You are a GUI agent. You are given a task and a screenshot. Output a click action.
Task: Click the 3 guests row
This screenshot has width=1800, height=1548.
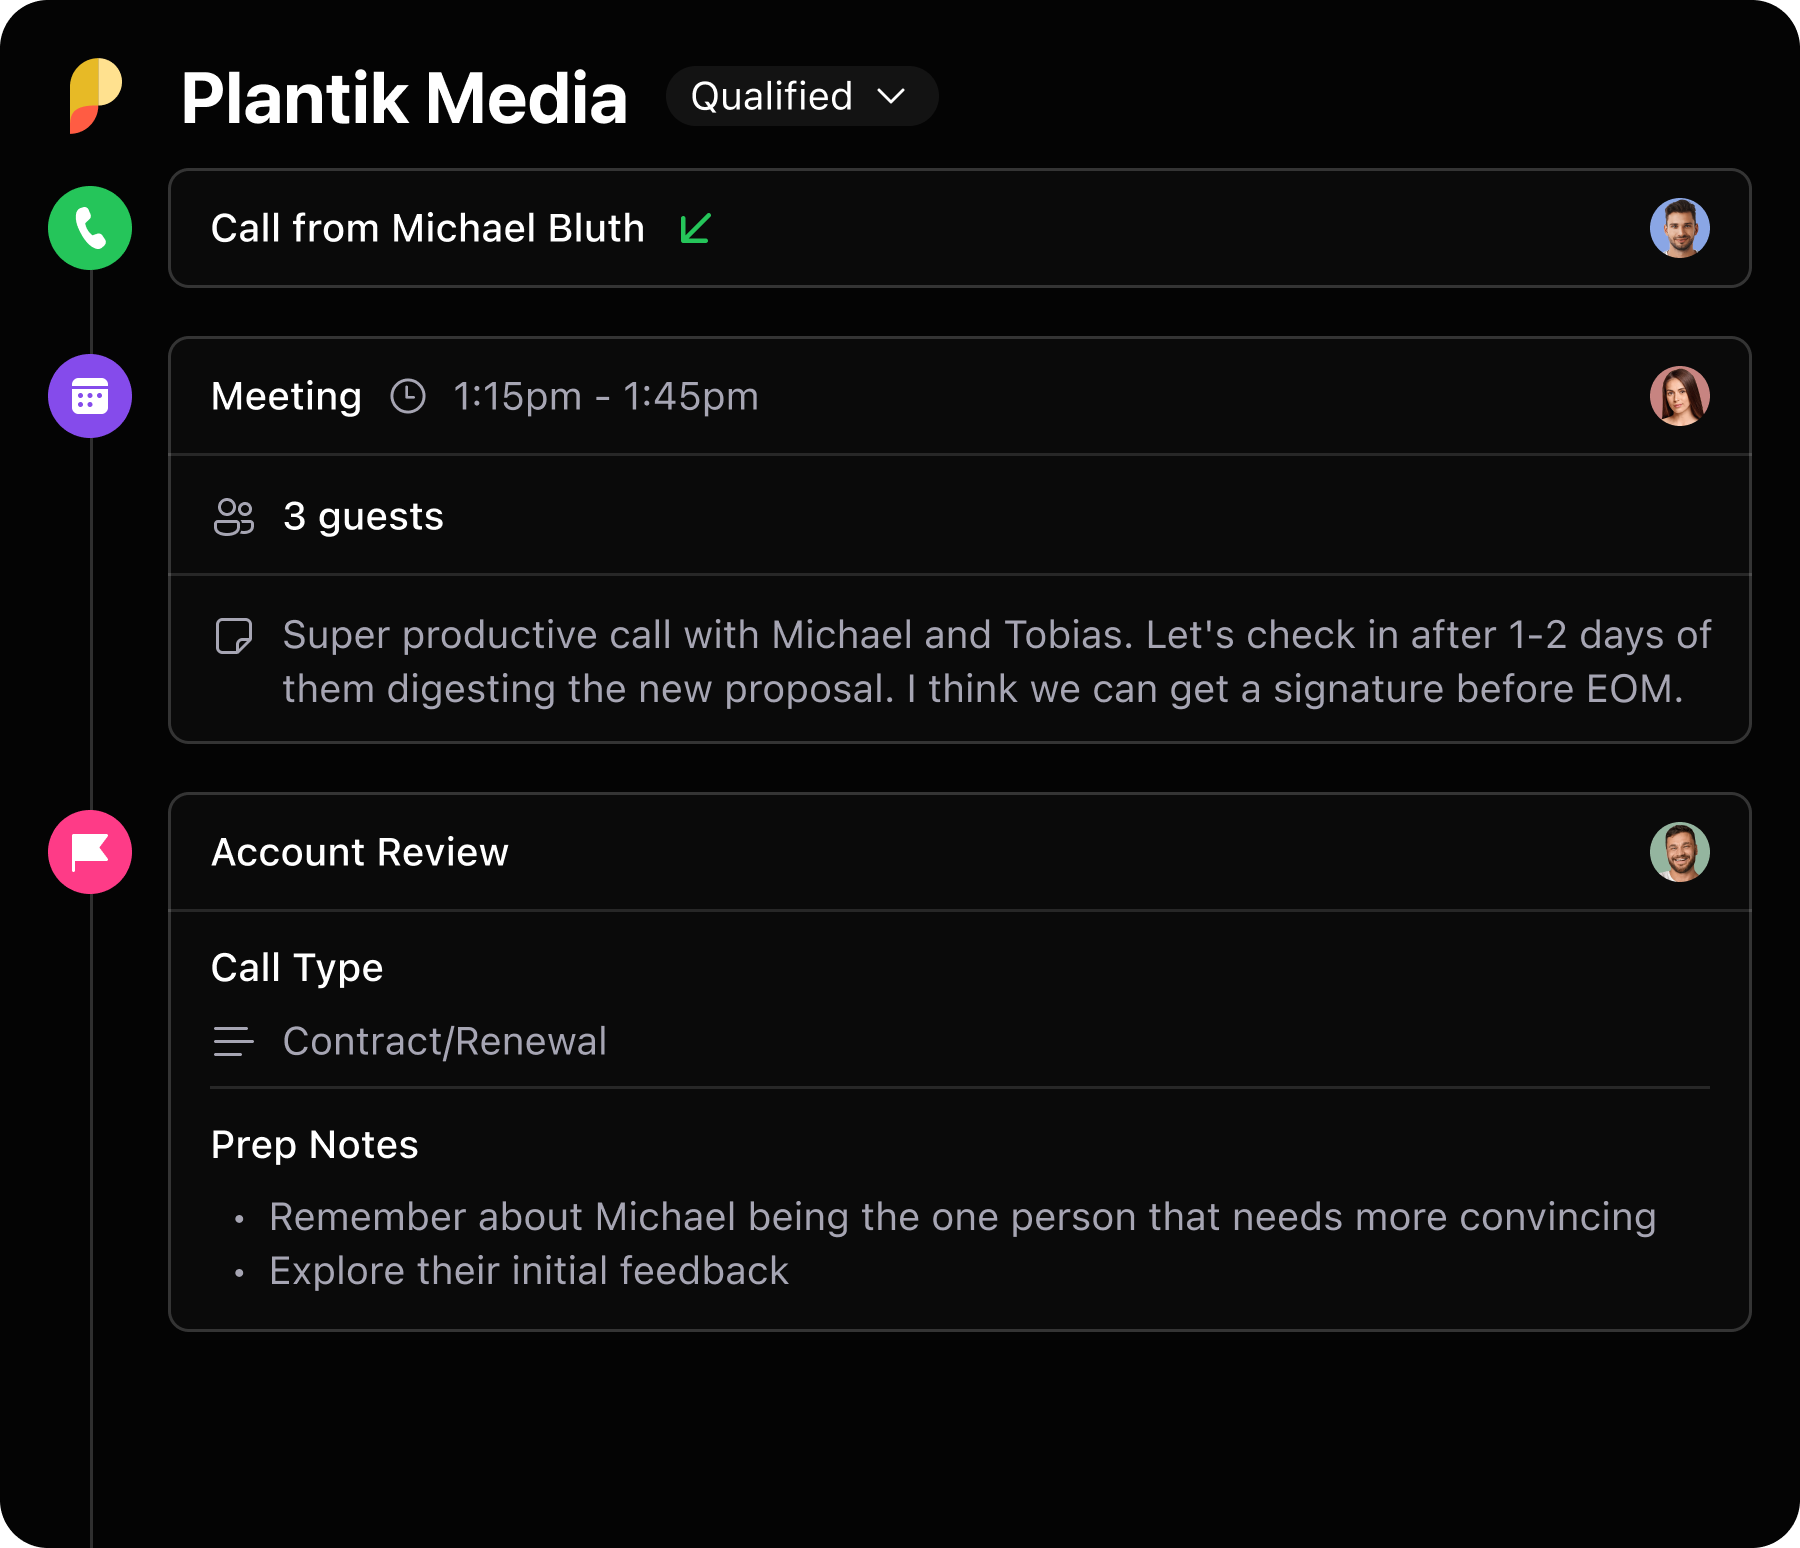click(x=960, y=516)
